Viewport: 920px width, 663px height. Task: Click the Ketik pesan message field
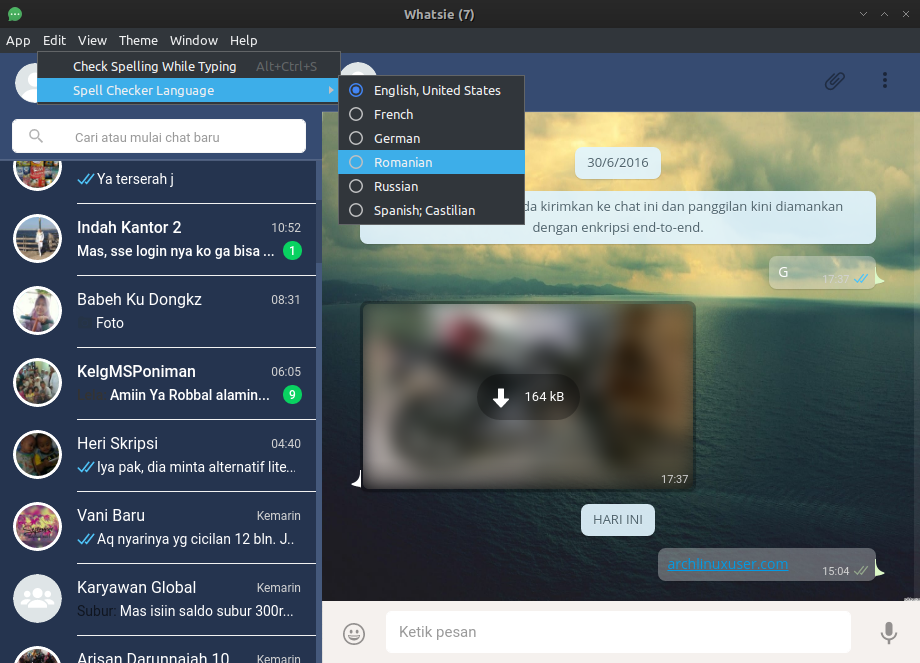click(618, 632)
